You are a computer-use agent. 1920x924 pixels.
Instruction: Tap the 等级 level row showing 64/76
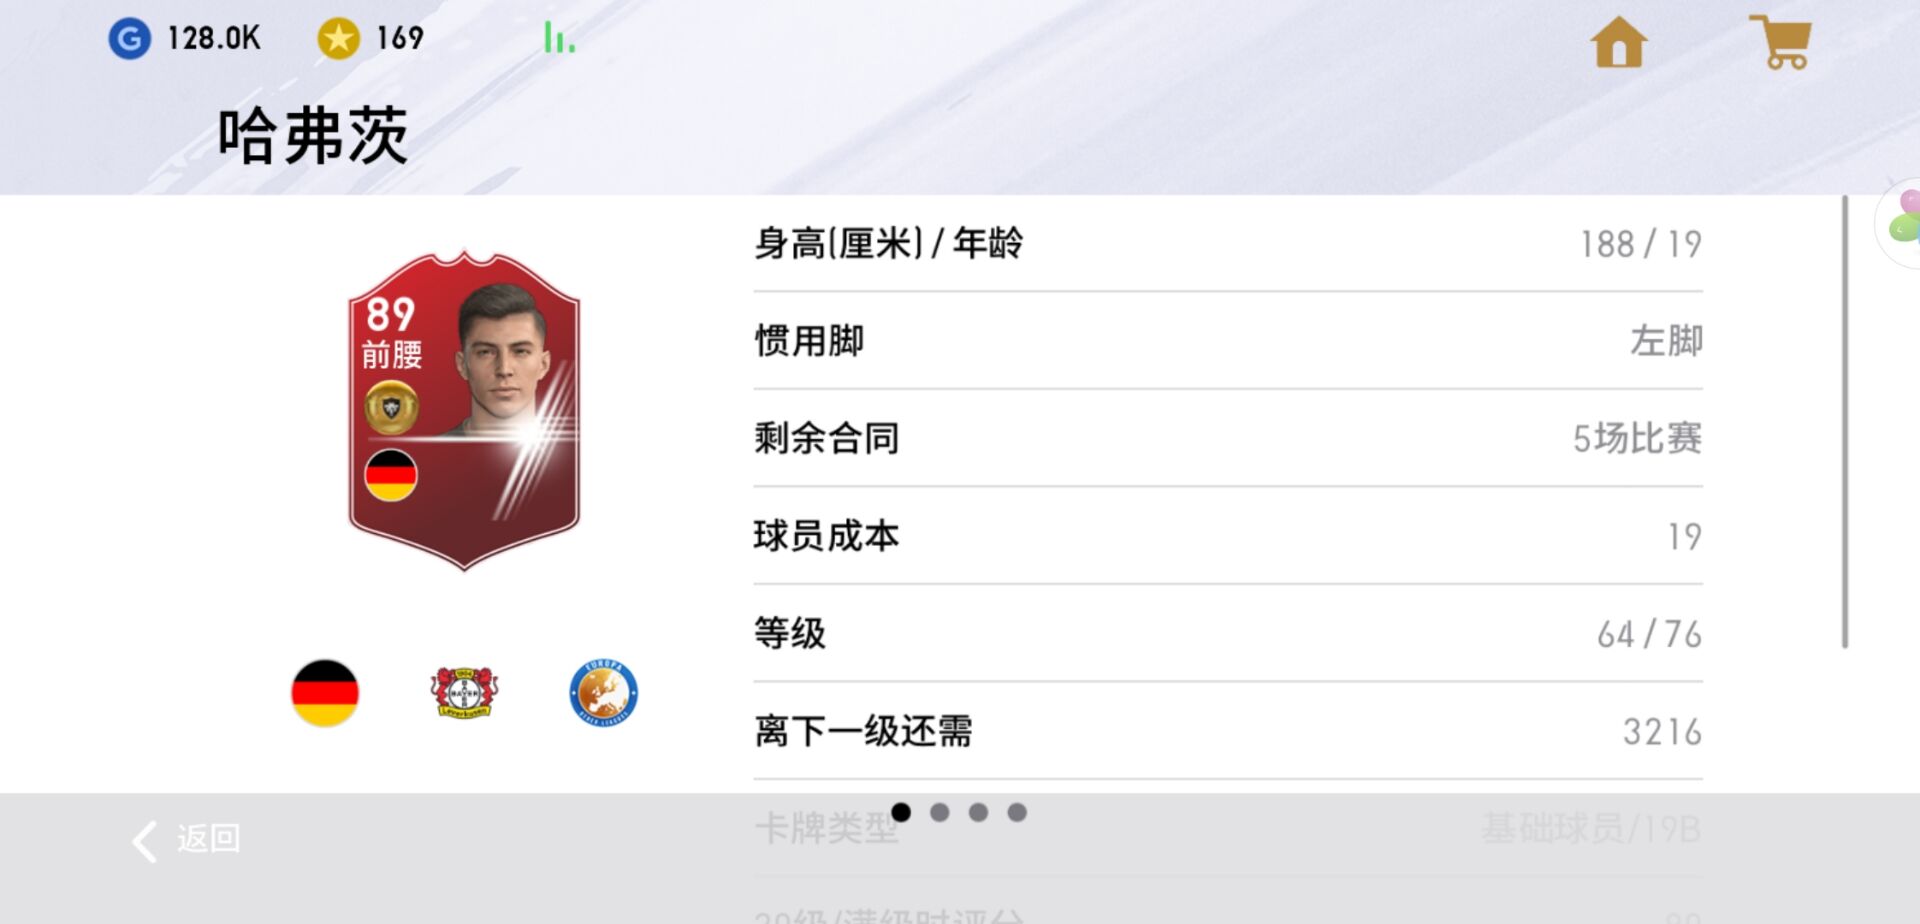(x=1228, y=633)
